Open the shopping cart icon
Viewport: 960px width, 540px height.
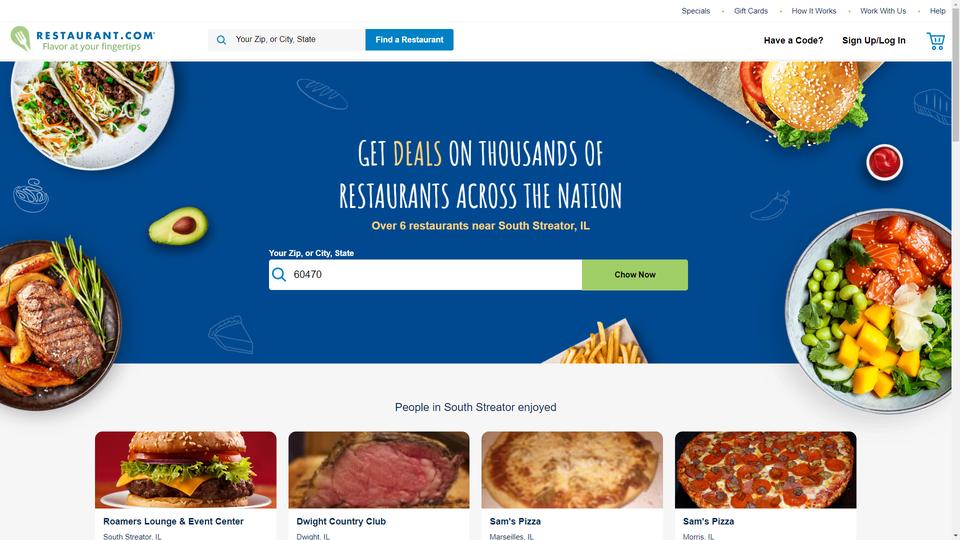point(935,40)
